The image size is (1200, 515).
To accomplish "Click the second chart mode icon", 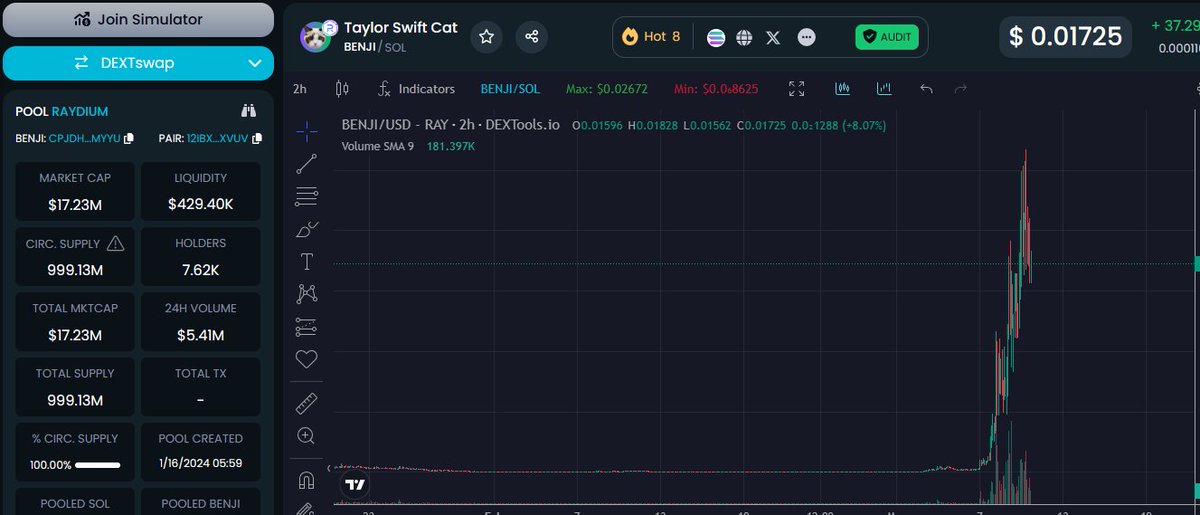I will pos(884,89).
